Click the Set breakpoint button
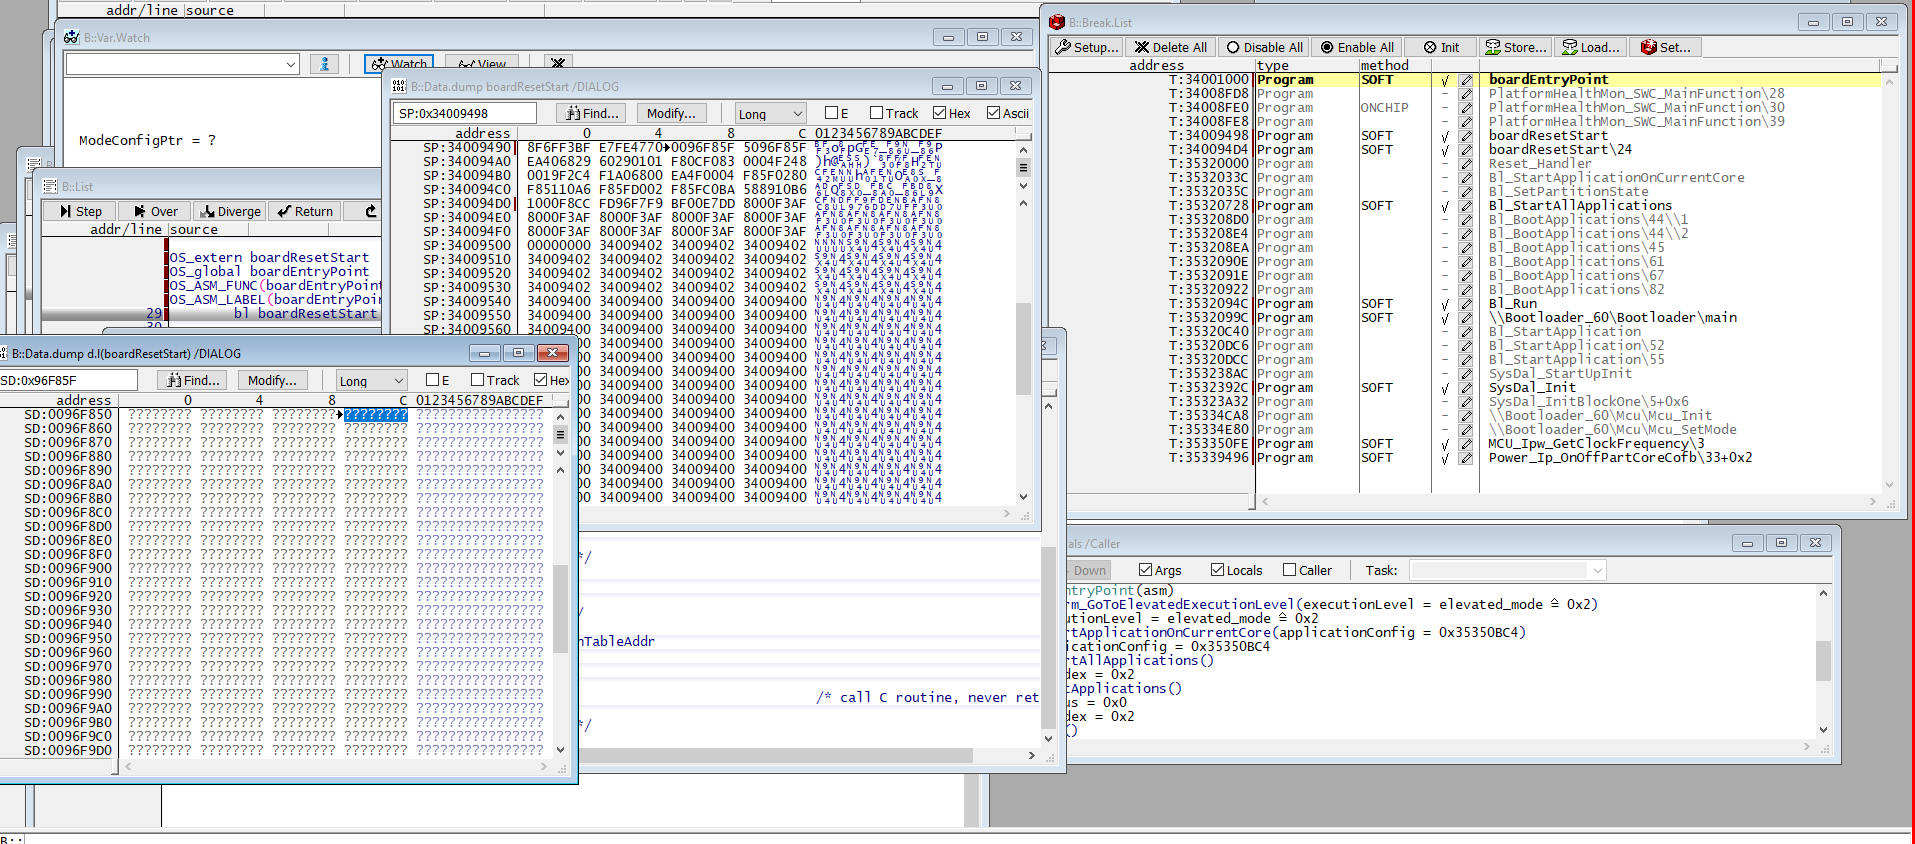This screenshot has width=1915, height=844. click(1666, 47)
